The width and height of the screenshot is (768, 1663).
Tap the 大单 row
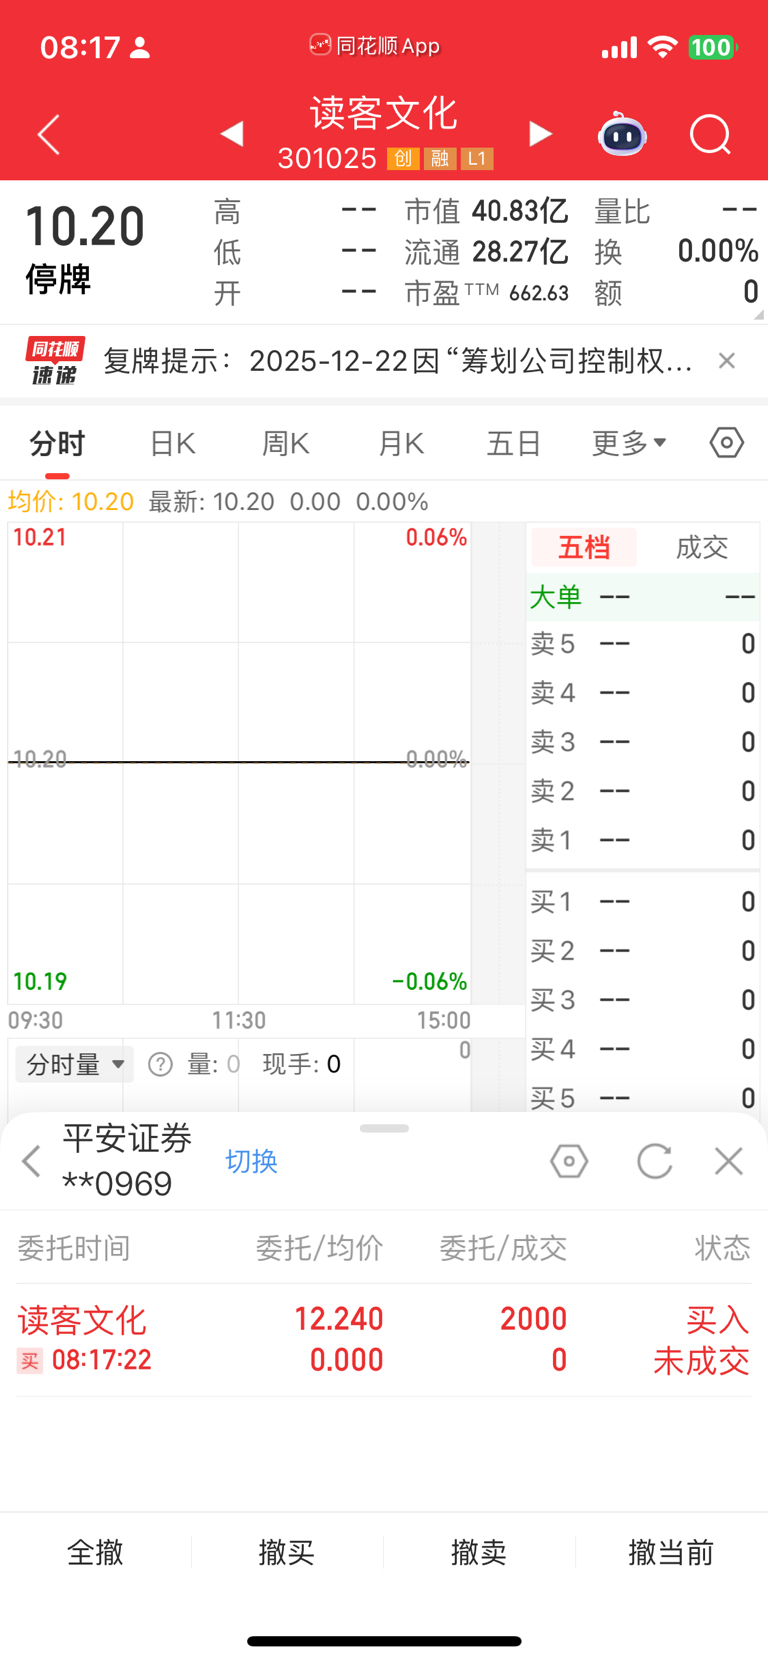click(x=642, y=597)
